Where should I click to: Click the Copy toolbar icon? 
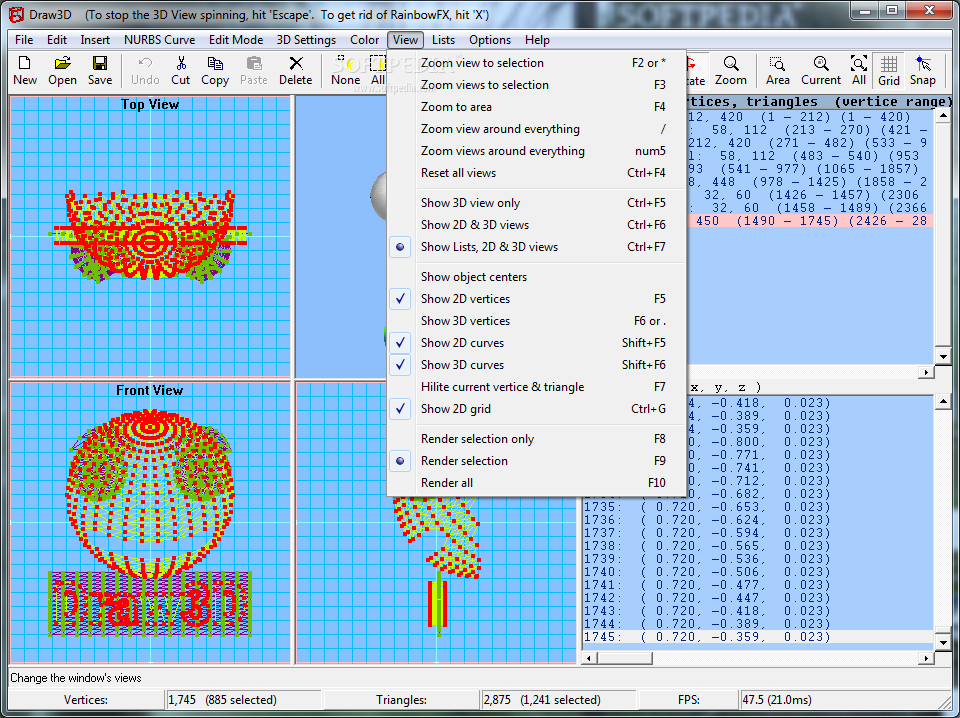[215, 70]
